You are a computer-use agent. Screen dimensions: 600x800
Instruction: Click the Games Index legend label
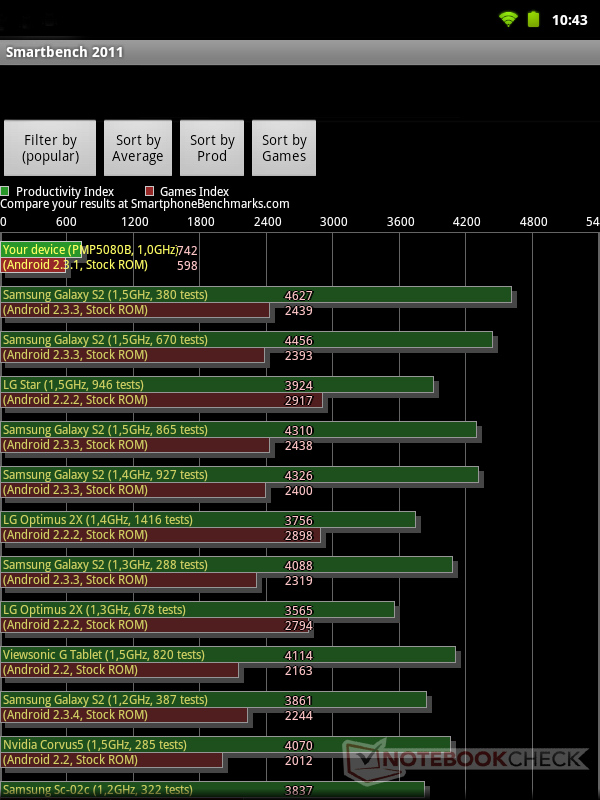click(194, 192)
